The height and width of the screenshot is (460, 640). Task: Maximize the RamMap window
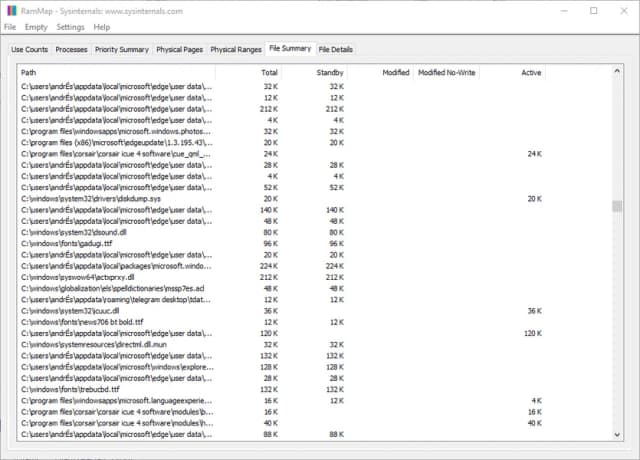pos(594,11)
